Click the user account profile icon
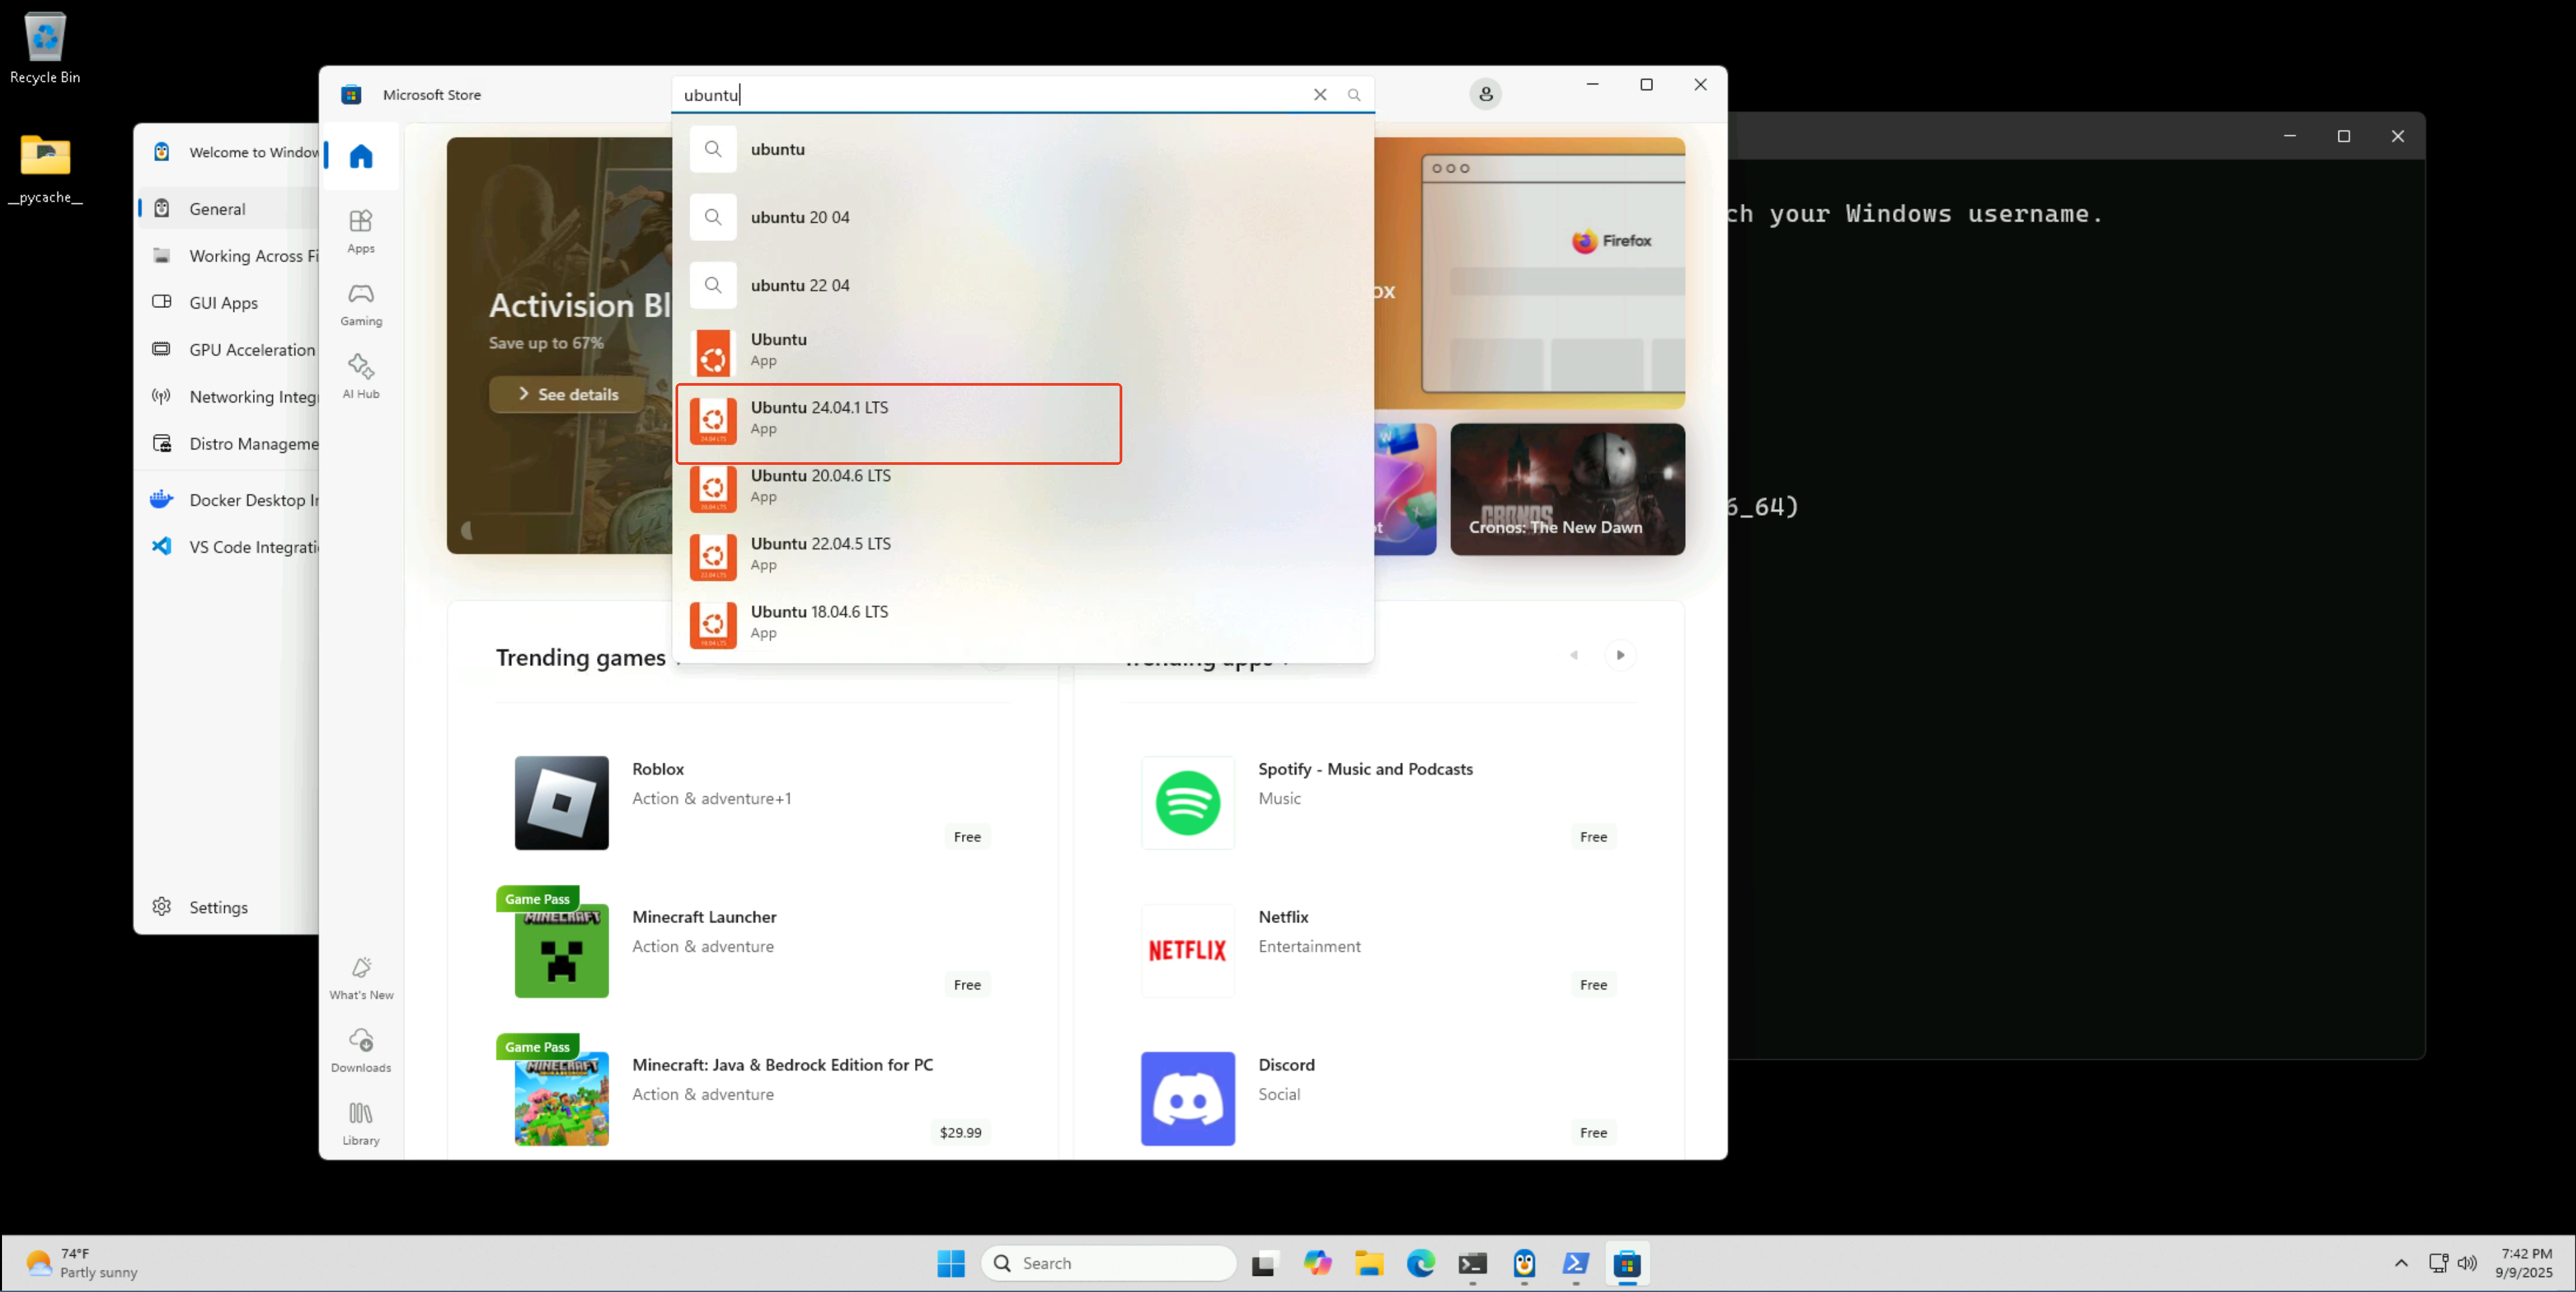Viewport: 2576px width, 1292px height. pos(1485,94)
